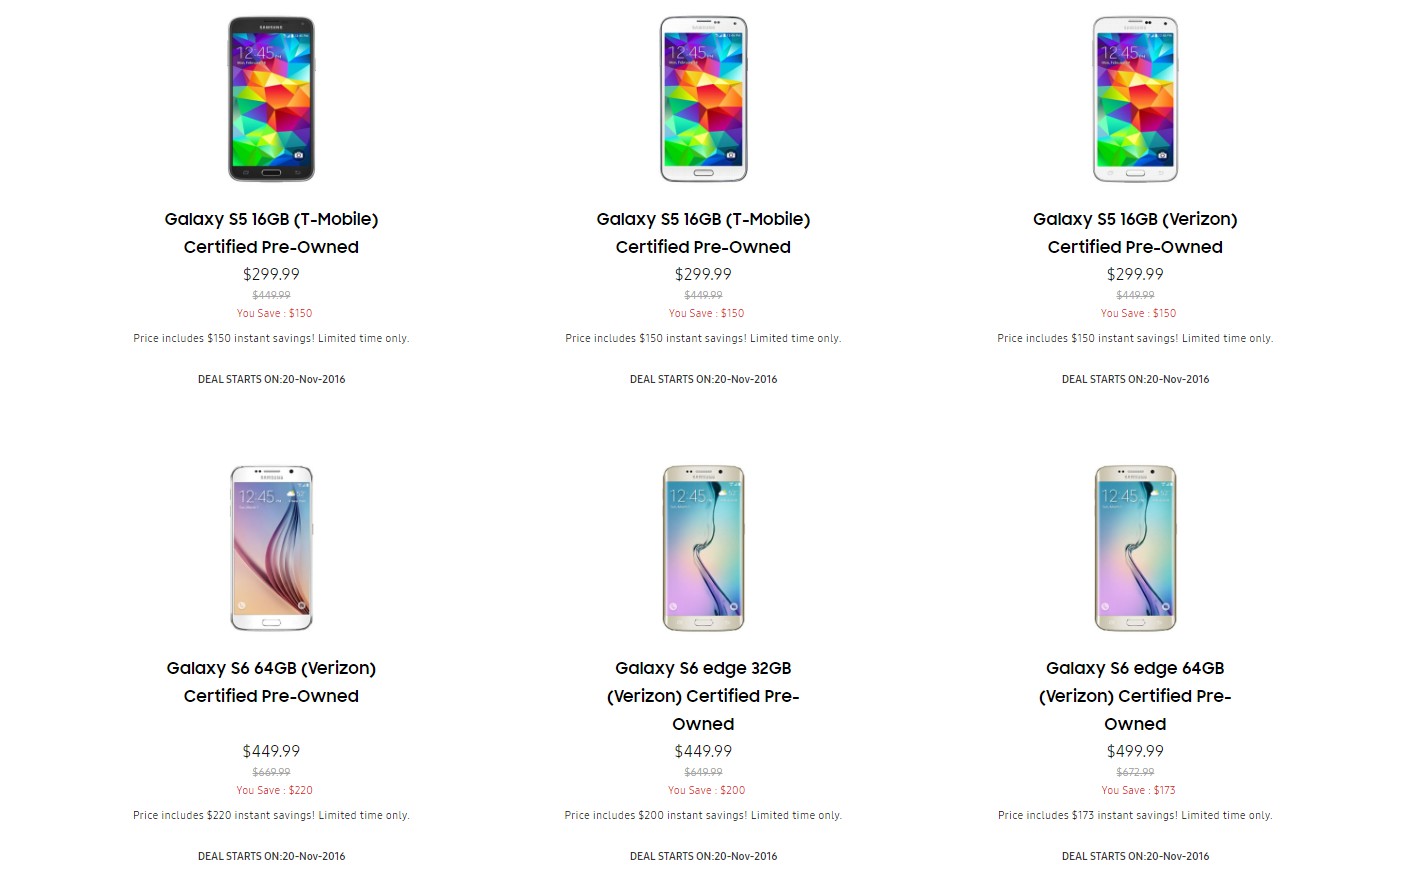The width and height of the screenshot is (1424, 872).
Task: Open the Galaxy S6 64GB (Verizon) title link
Action: click(x=271, y=682)
